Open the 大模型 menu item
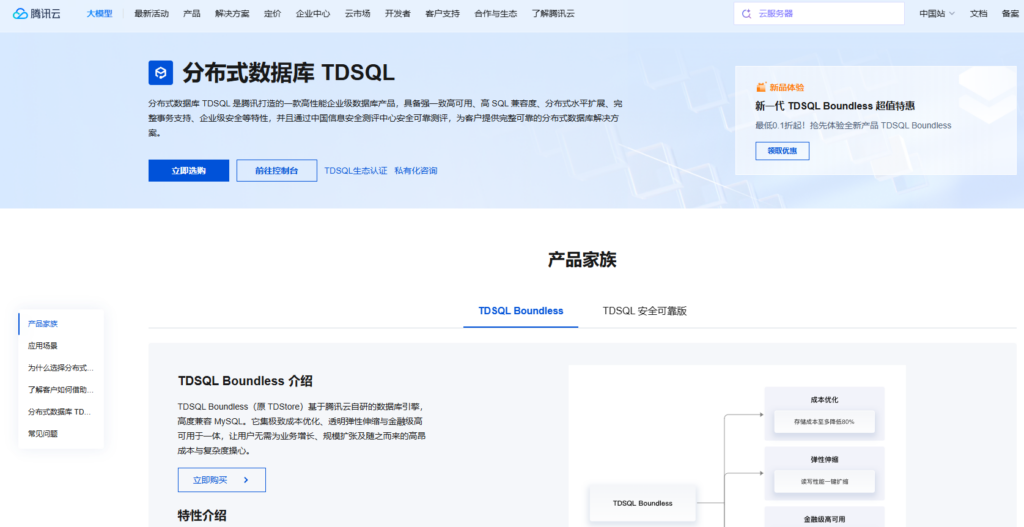The width and height of the screenshot is (1024, 527). click(x=99, y=14)
